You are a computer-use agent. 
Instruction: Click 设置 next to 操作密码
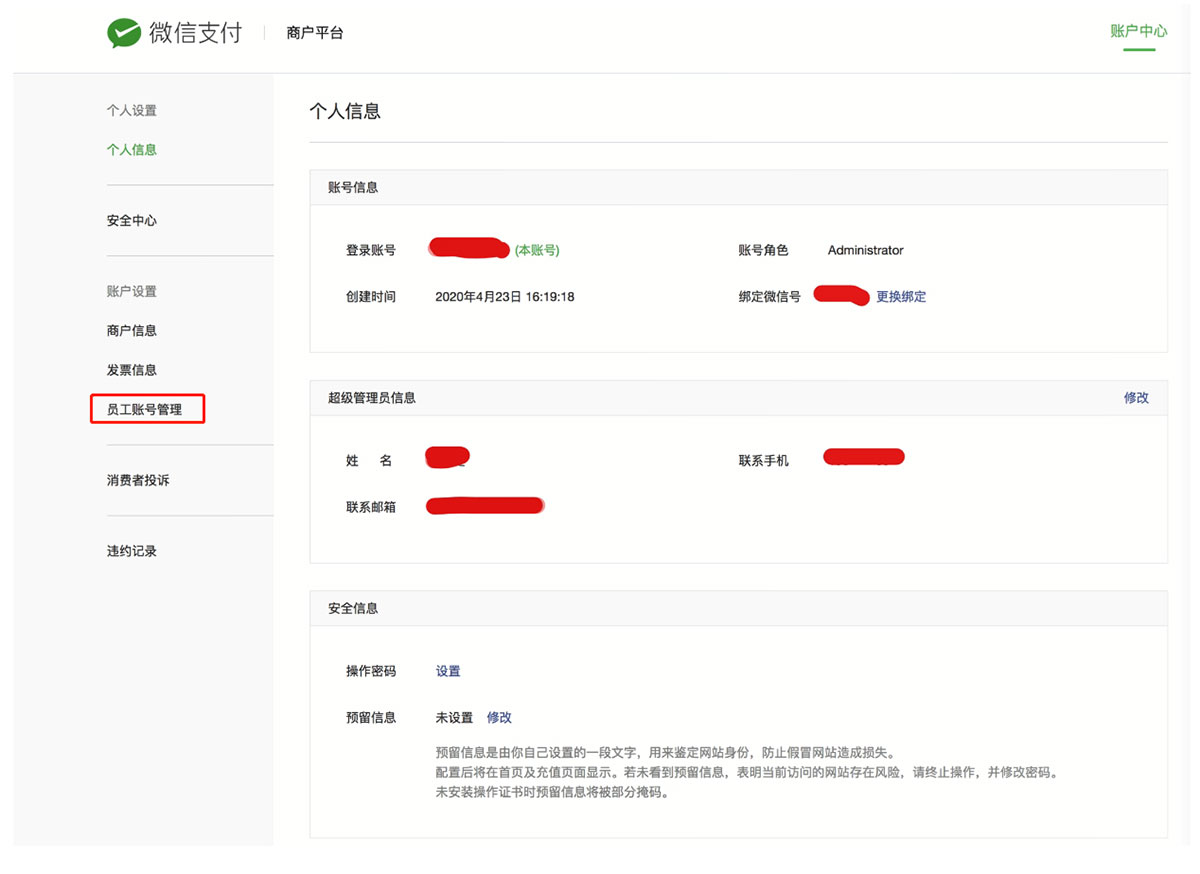tap(448, 672)
